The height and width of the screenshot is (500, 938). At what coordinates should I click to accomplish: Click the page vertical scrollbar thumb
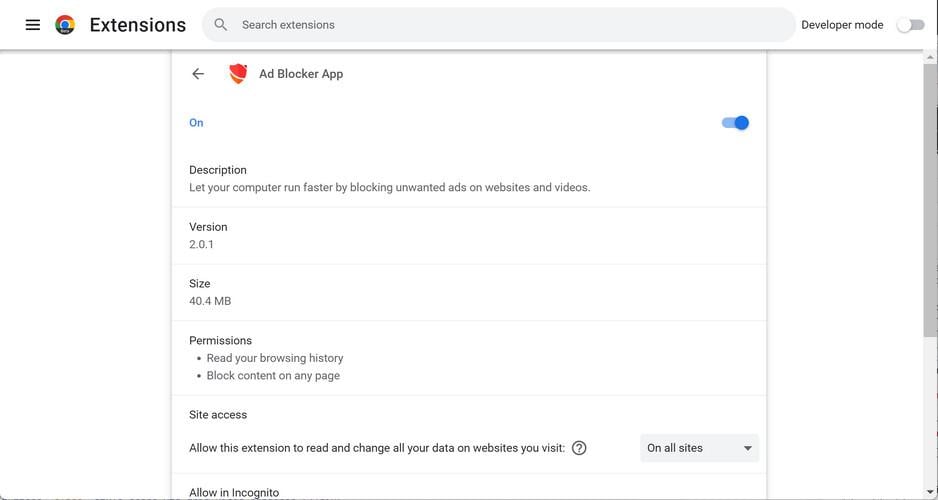click(x=930, y=200)
